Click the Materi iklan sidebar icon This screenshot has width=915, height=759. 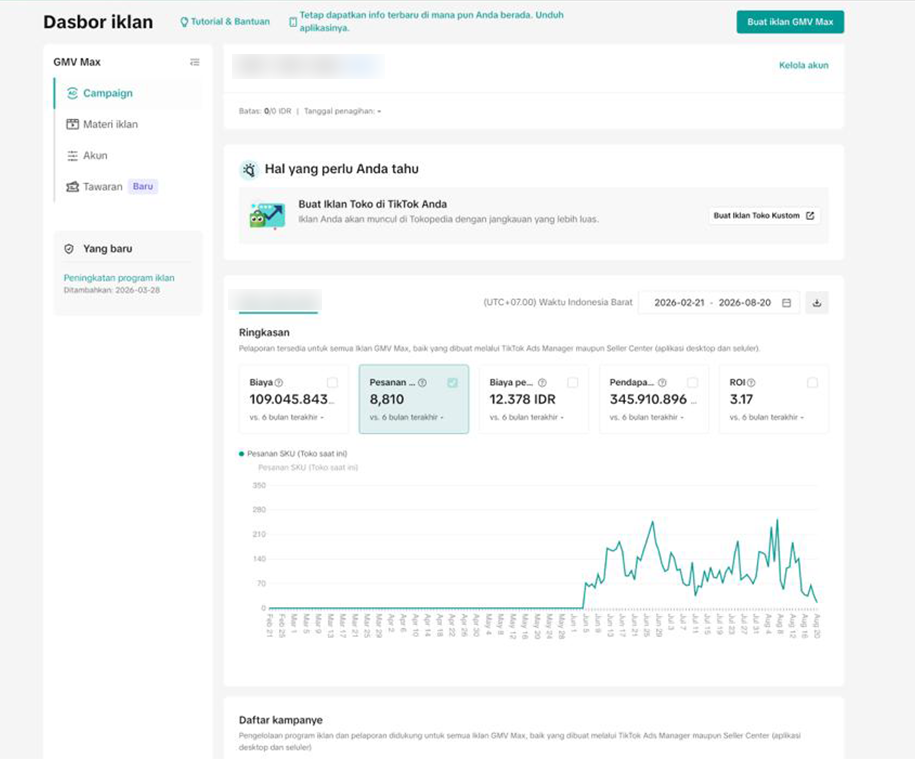click(72, 124)
